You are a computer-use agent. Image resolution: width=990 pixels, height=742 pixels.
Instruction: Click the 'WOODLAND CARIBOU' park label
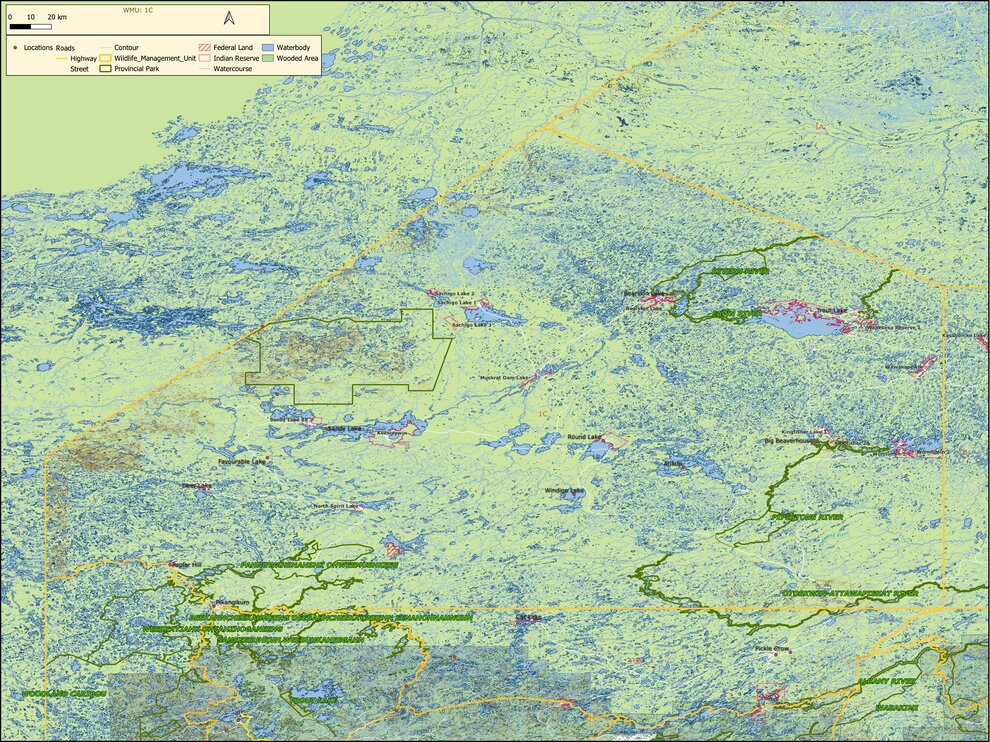pos(63,694)
